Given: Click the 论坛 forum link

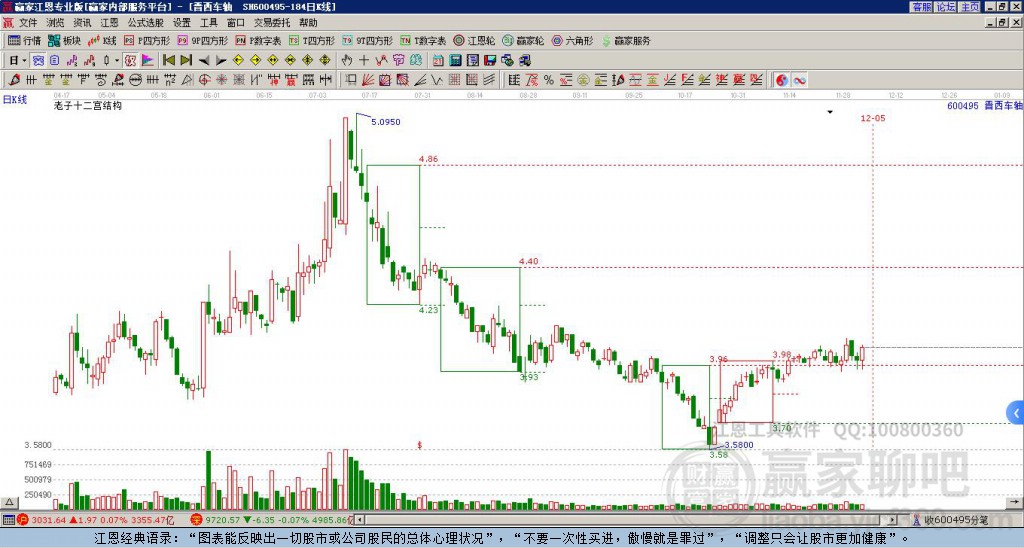Looking at the screenshot, I should (x=945, y=7).
